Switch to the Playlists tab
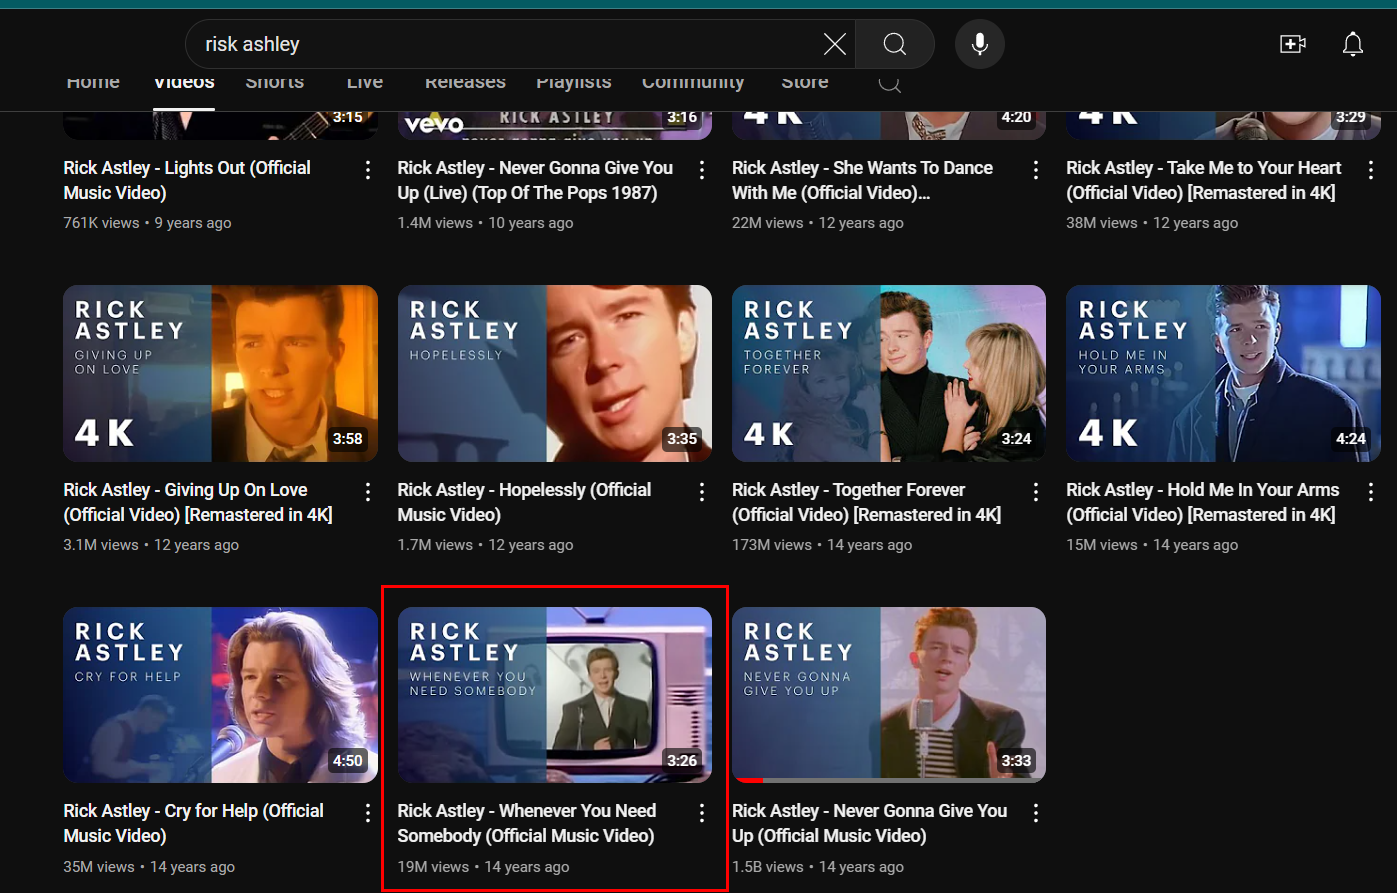The width and height of the screenshot is (1397, 893). coord(573,83)
